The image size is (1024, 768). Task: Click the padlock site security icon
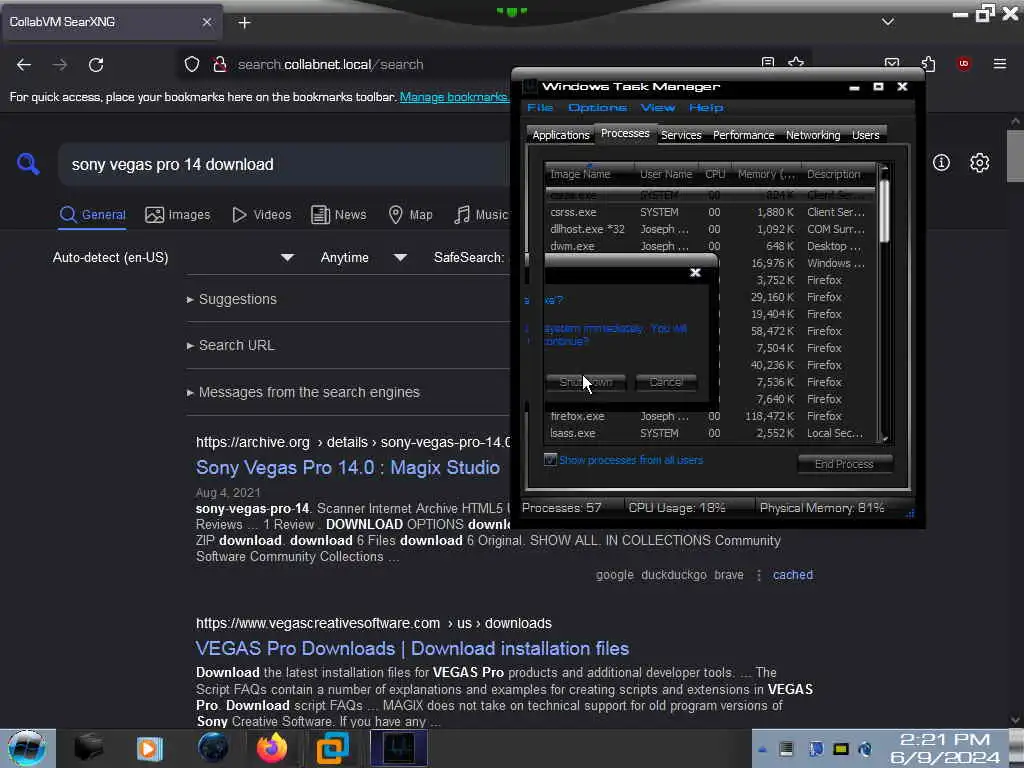point(219,64)
